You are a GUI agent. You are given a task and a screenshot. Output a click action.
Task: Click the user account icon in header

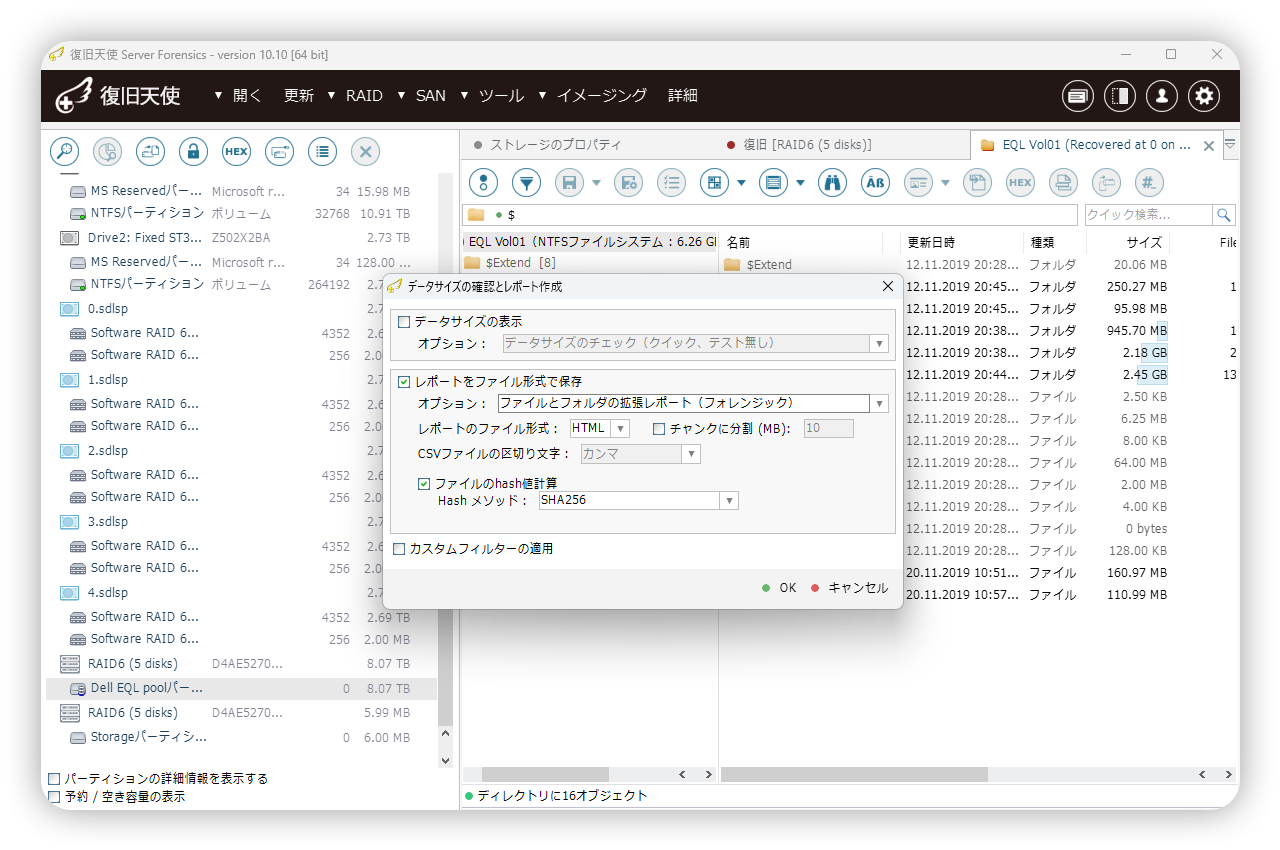coord(1162,96)
